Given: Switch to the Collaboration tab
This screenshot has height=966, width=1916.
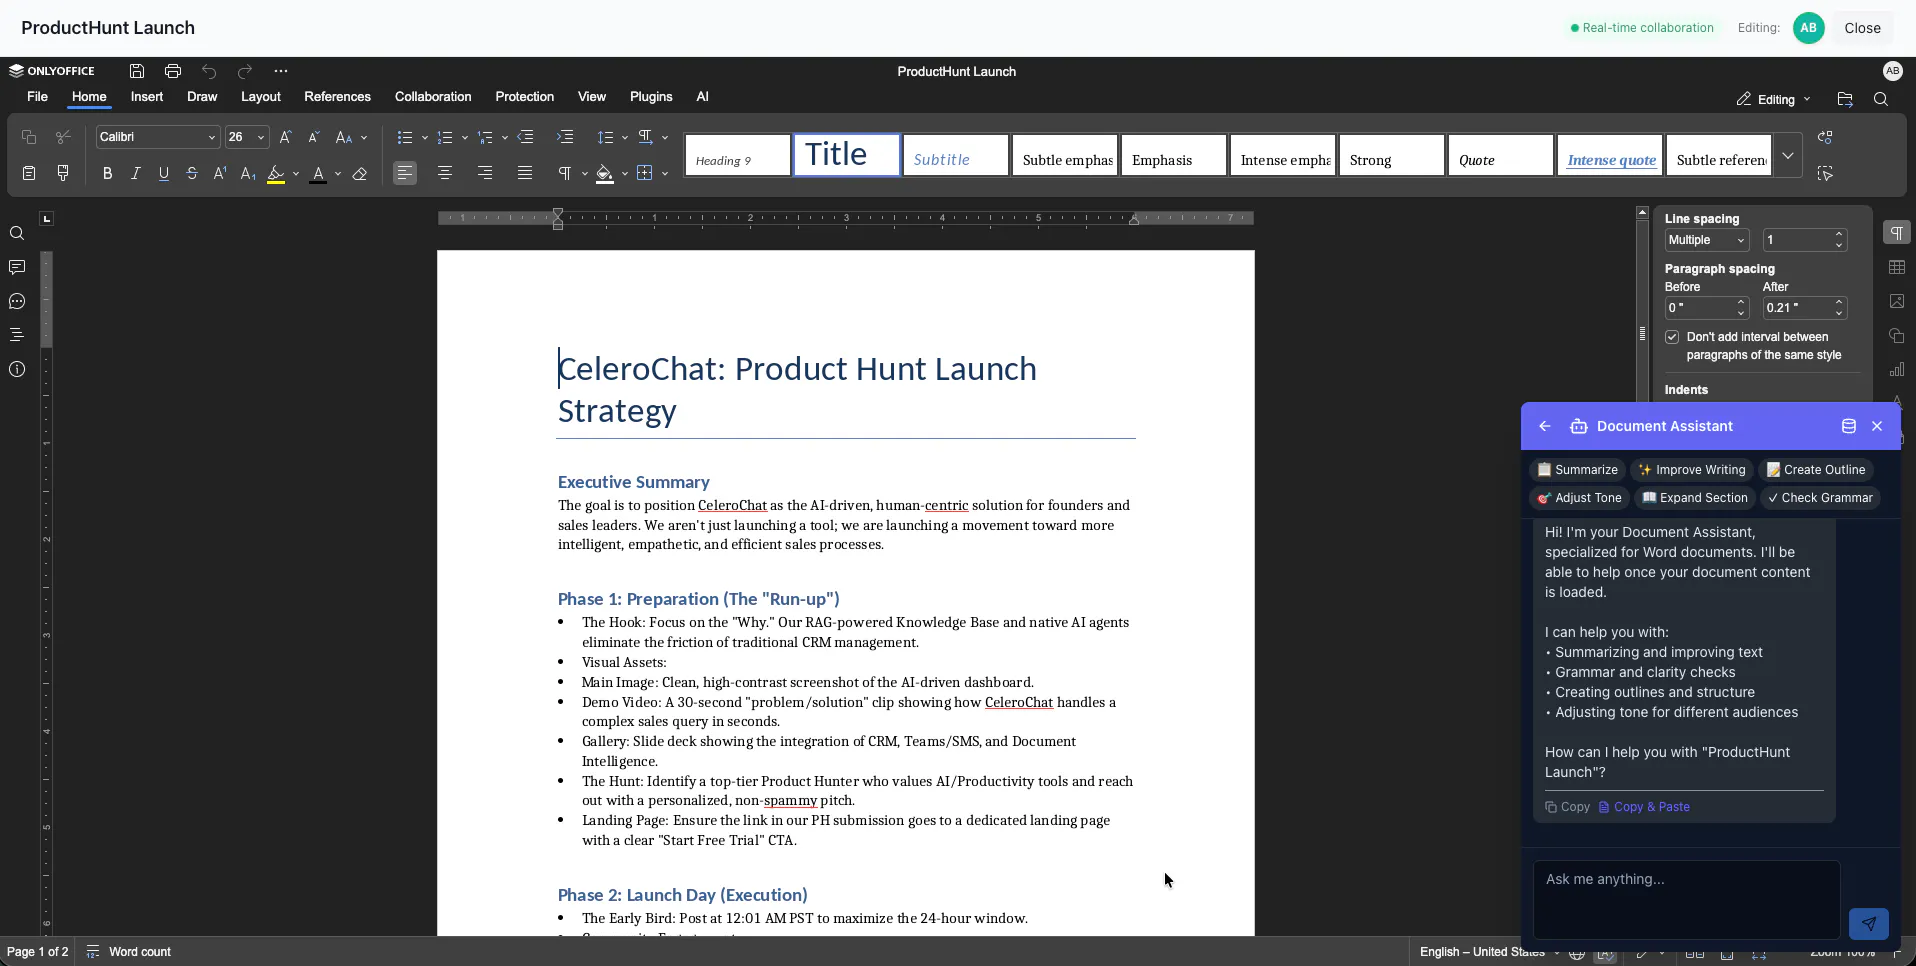Looking at the screenshot, I should 433,97.
